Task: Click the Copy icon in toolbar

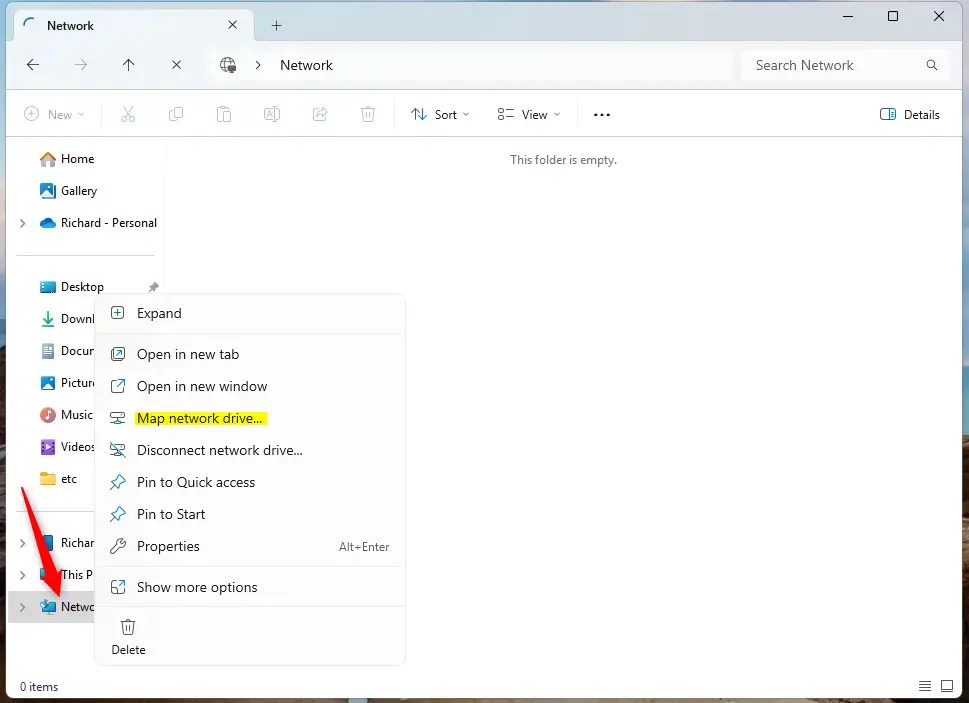Action: tap(176, 114)
